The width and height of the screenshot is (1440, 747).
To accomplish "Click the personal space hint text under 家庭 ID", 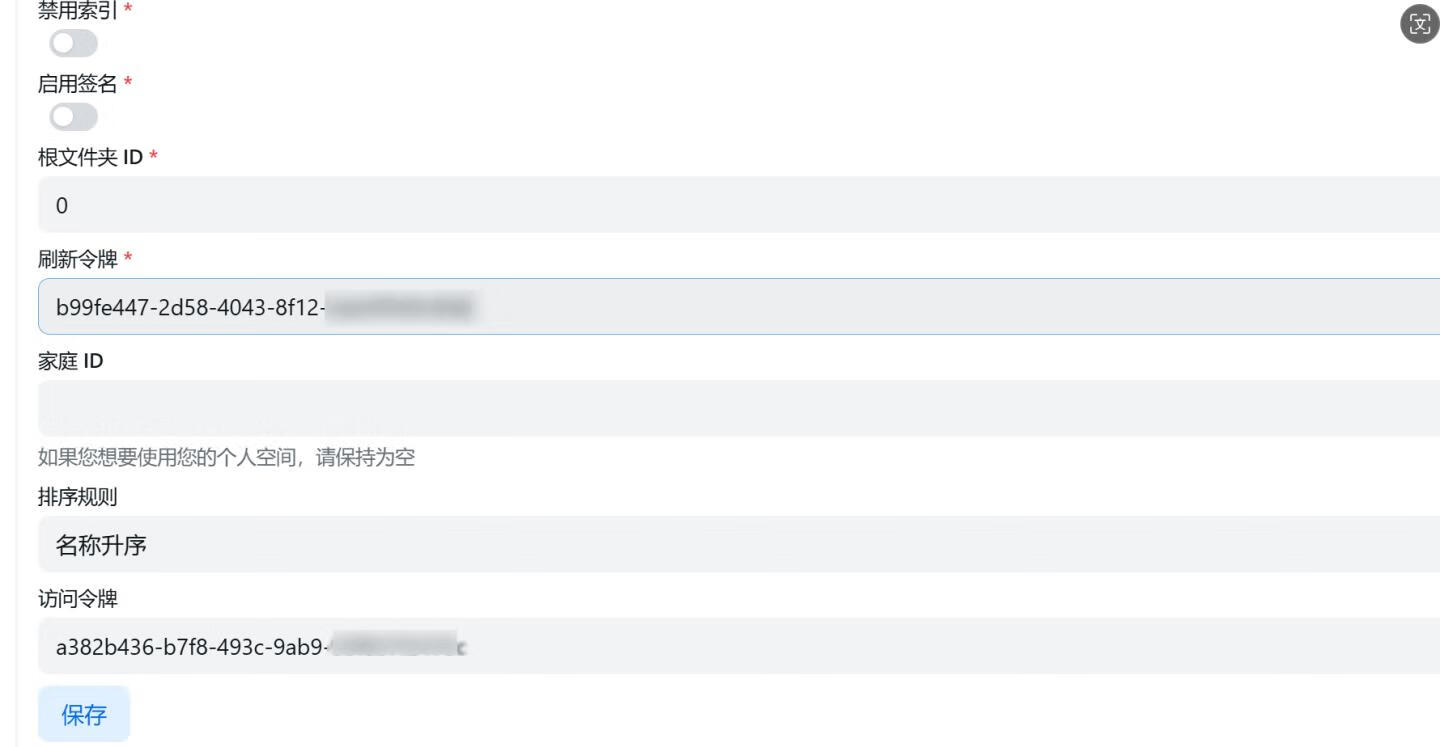I will coord(226,458).
